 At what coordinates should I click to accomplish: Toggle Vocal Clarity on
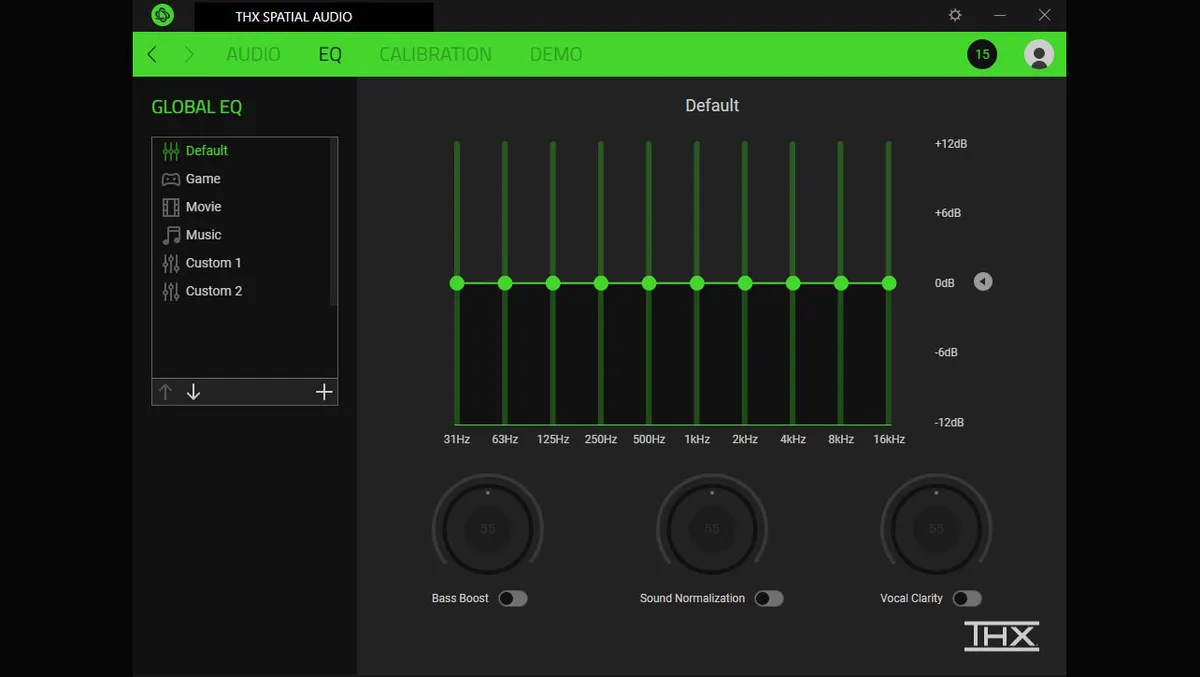coord(966,598)
